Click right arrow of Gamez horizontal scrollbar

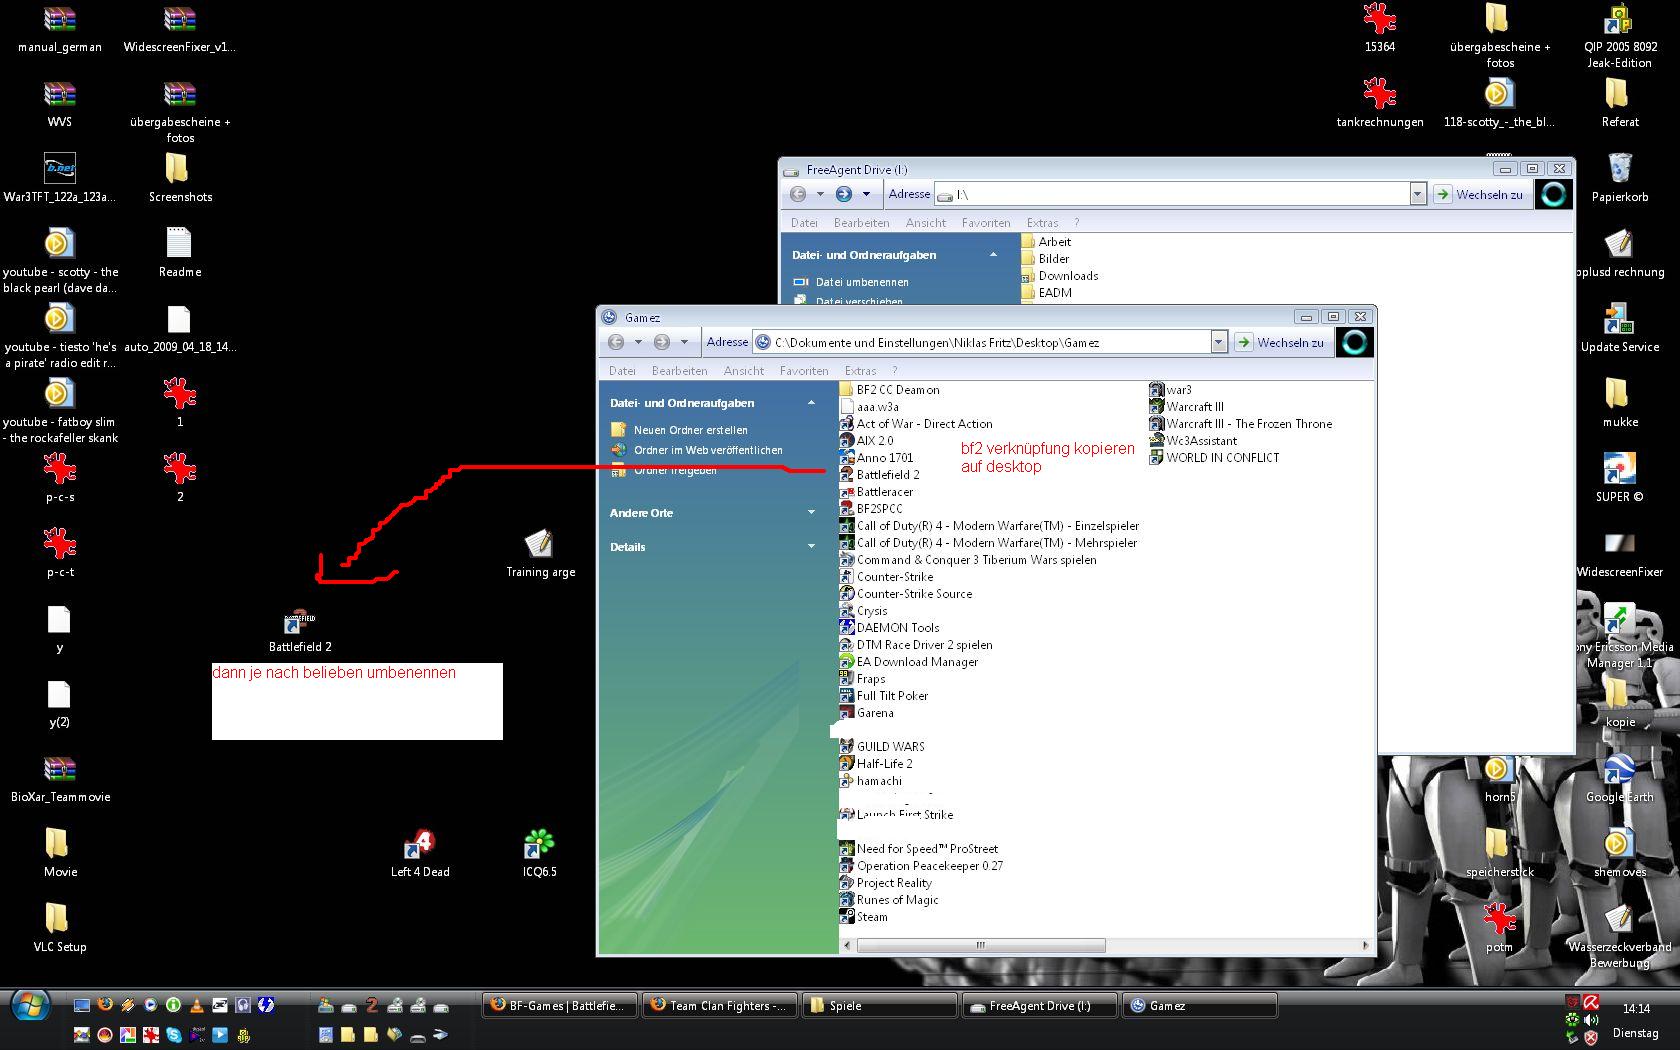point(1366,945)
